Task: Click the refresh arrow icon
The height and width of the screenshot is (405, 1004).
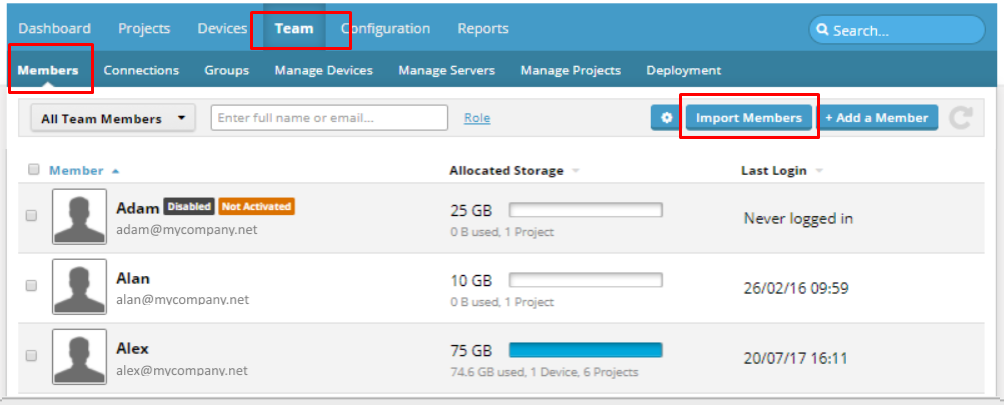Action: pos(961,118)
